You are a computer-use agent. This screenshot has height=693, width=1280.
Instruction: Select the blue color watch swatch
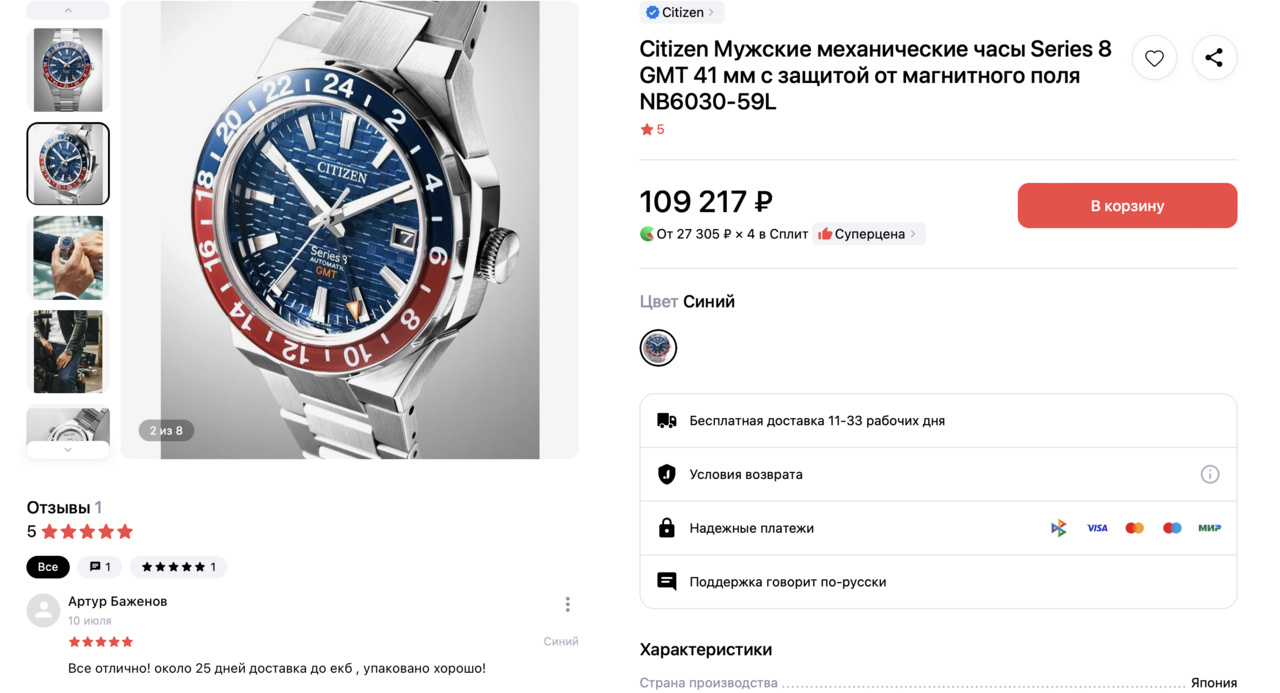[x=658, y=348]
